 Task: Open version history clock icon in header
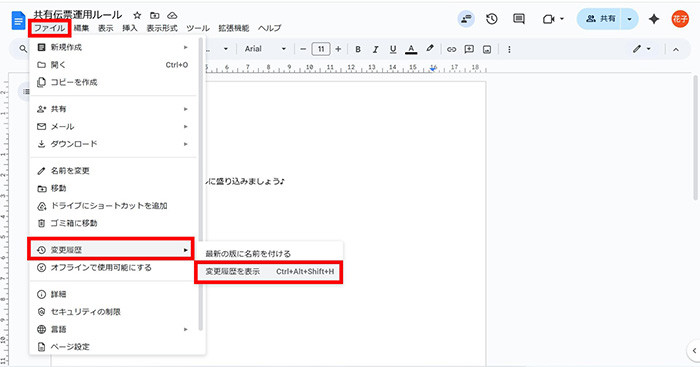point(492,19)
